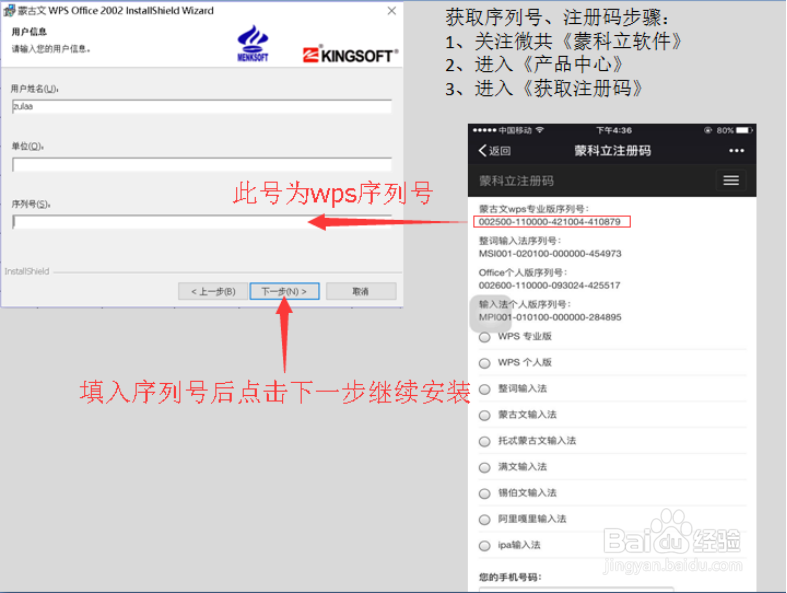Image resolution: width=787 pixels, height=593 pixels.
Task: Click the Back (上一步) button
Action: click(x=213, y=291)
